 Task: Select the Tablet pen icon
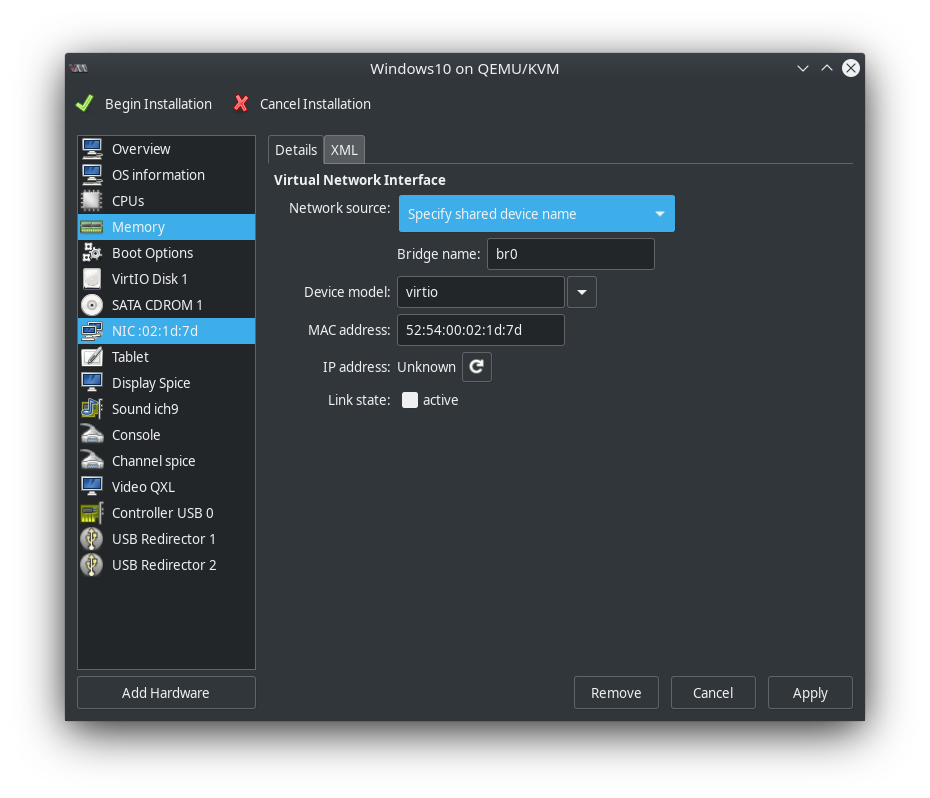click(92, 357)
